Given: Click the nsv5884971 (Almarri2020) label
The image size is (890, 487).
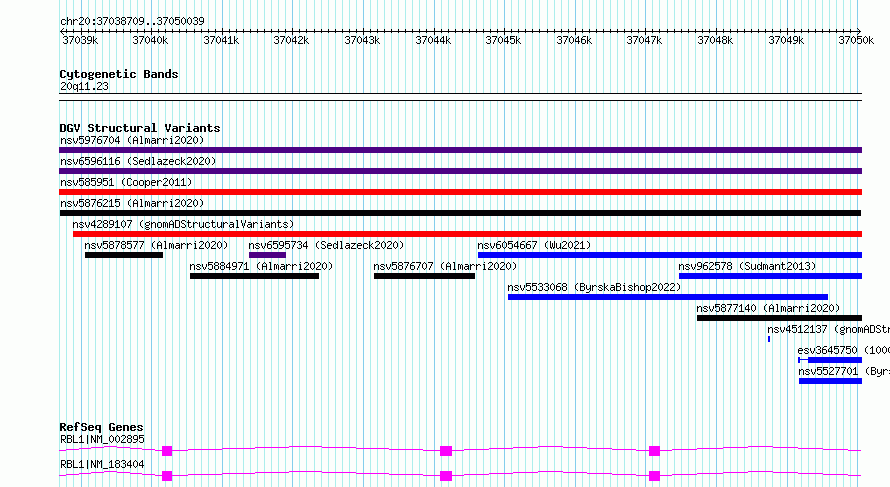Looking at the screenshot, I should [x=261, y=266].
